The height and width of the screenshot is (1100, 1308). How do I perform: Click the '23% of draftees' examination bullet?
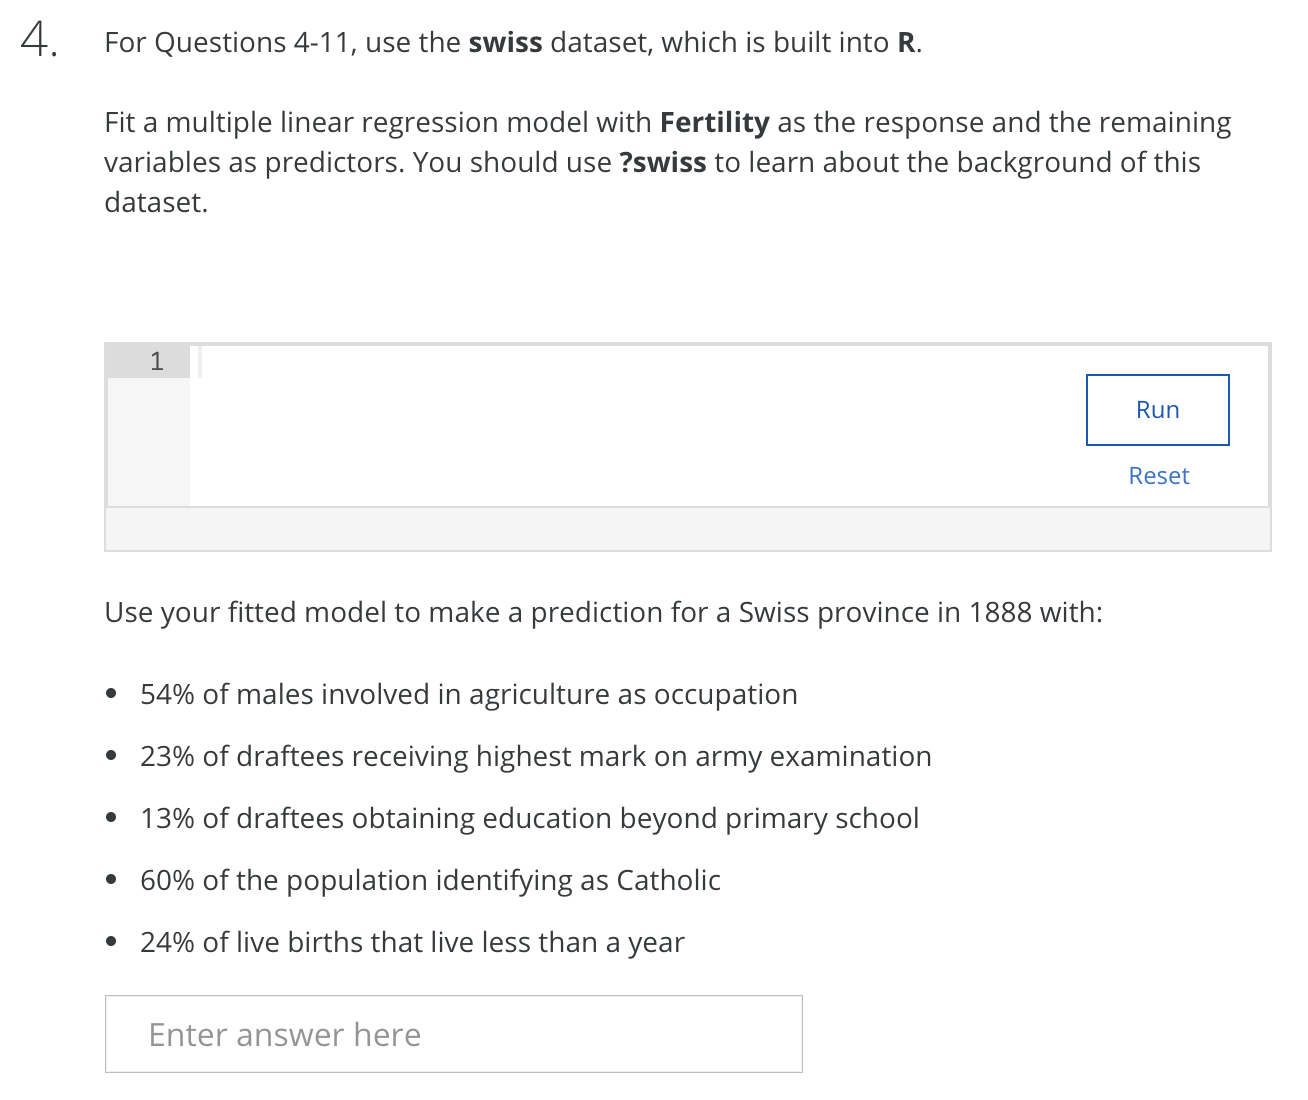[x=535, y=756]
